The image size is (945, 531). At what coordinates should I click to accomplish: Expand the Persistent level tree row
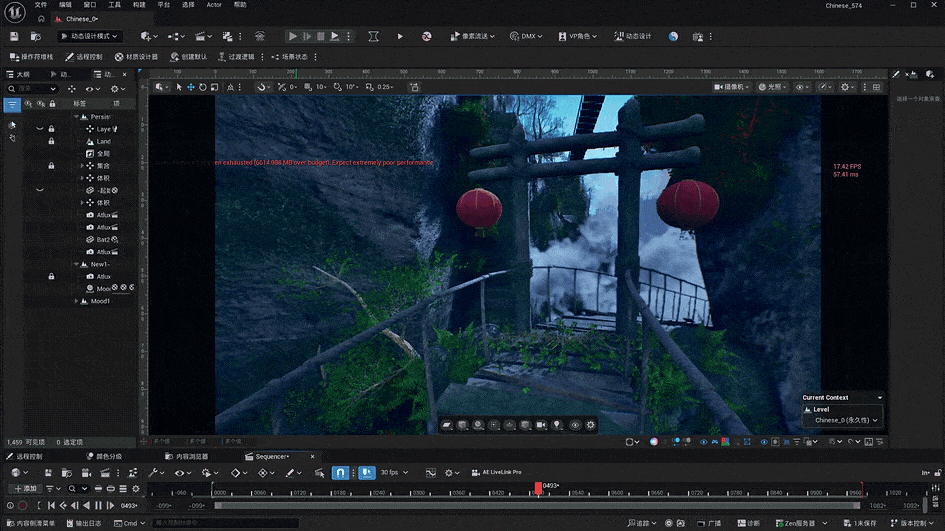tap(77, 117)
